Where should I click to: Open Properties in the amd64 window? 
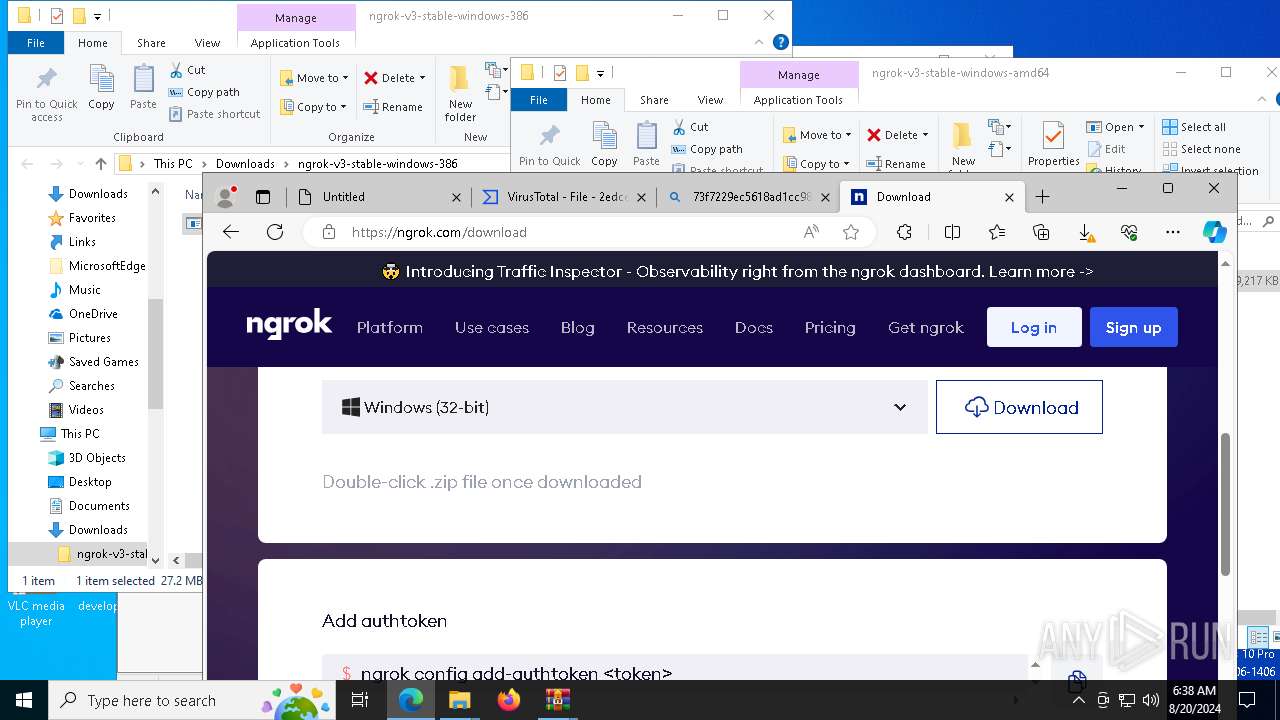point(1053,144)
